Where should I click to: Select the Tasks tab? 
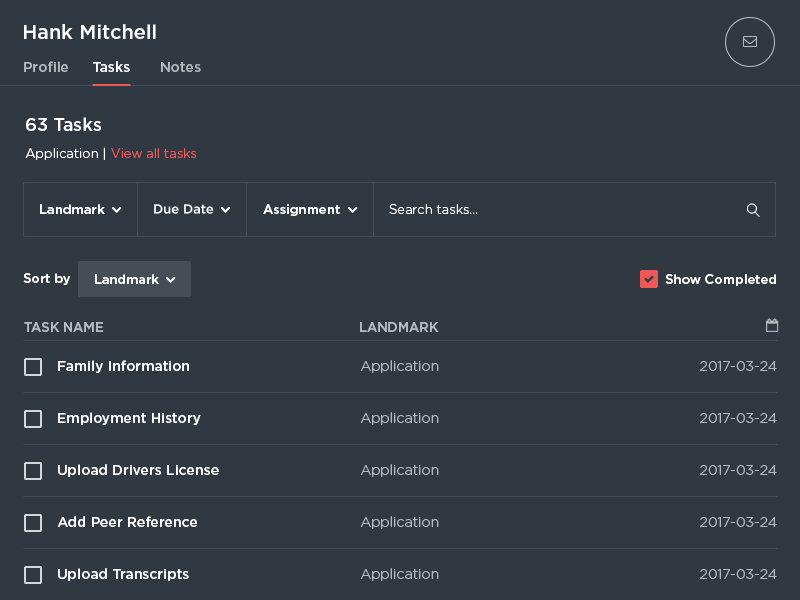(111, 67)
